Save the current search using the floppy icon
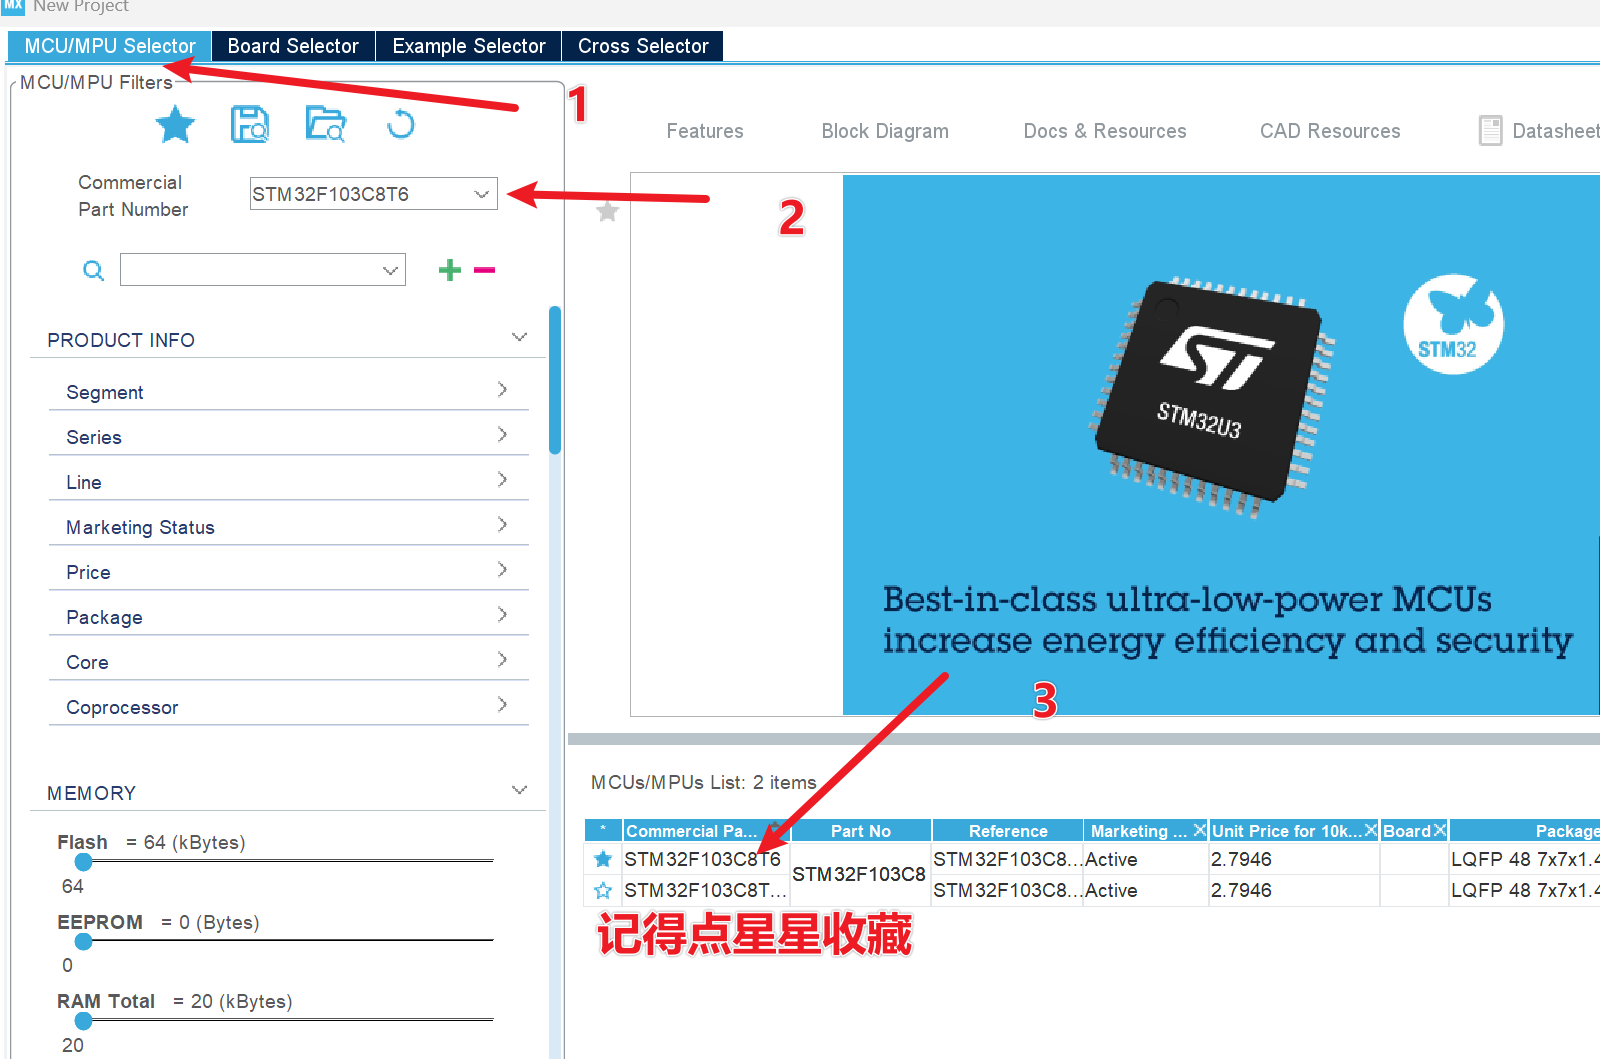Image resolution: width=1600 pixels, height=1059 pixels. 250,125
